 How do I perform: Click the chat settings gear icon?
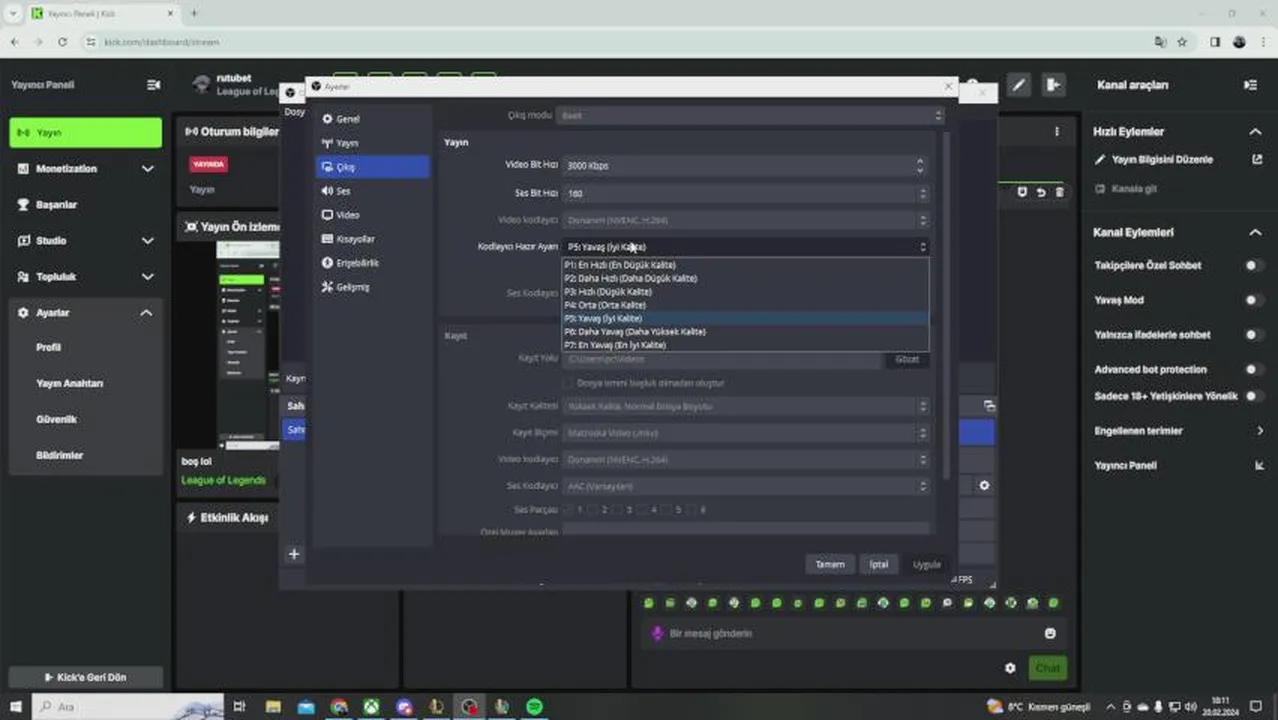pos(1010,668)
